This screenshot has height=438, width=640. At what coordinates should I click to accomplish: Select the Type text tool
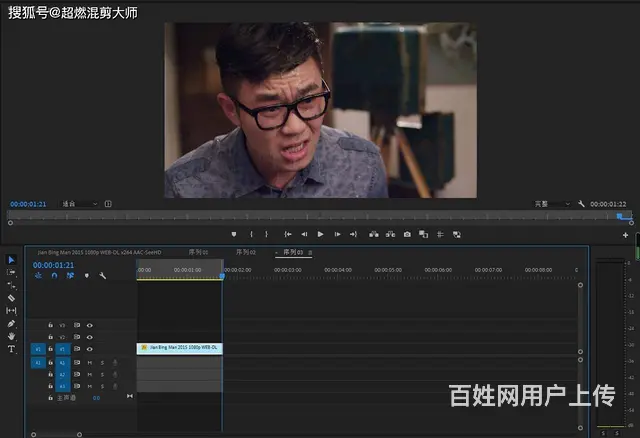tap(12, 350)
